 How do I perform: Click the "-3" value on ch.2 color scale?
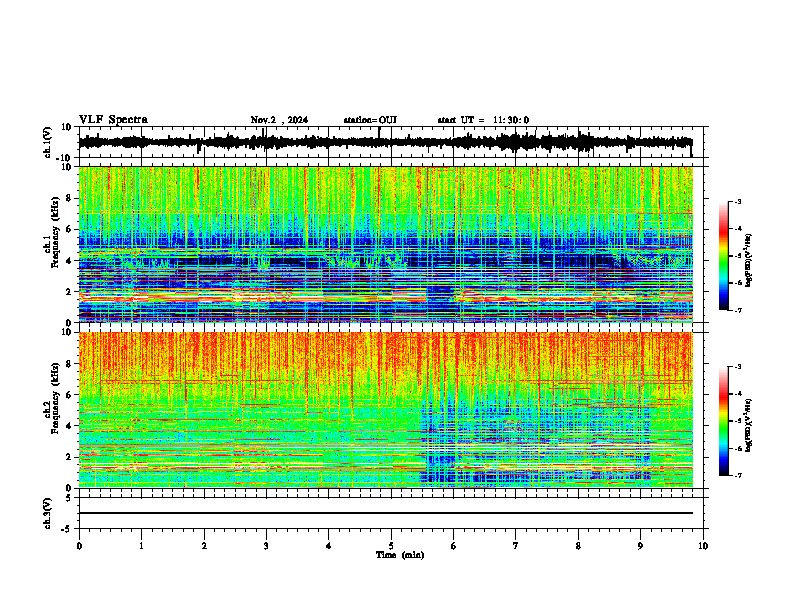click(x=738, y=367)
